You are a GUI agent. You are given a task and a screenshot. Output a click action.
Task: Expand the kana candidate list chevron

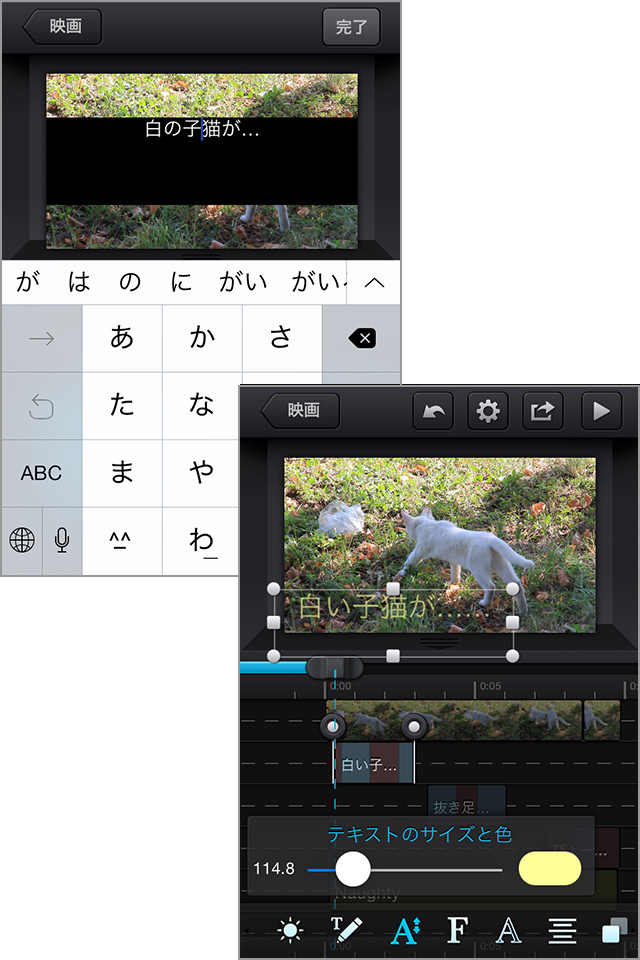coord(374,283)
